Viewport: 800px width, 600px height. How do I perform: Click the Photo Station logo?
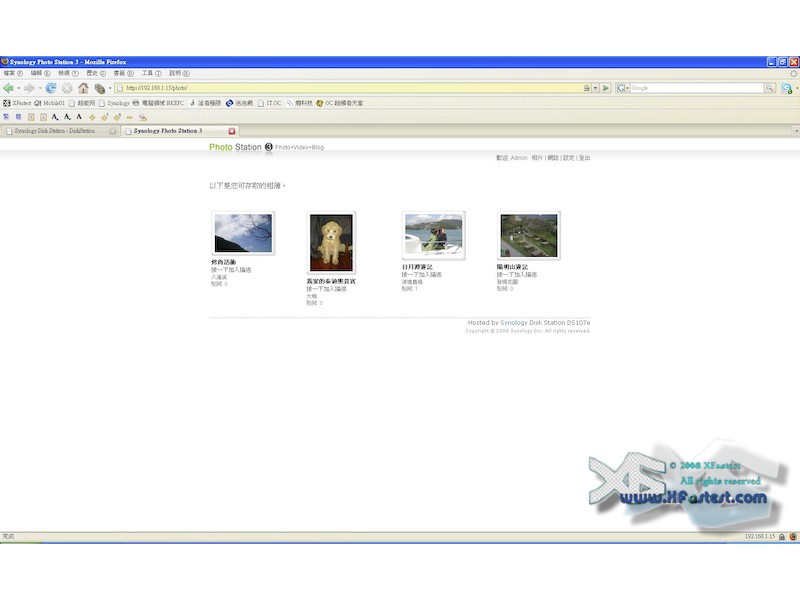pyautogui.click(x=241, y=147)
